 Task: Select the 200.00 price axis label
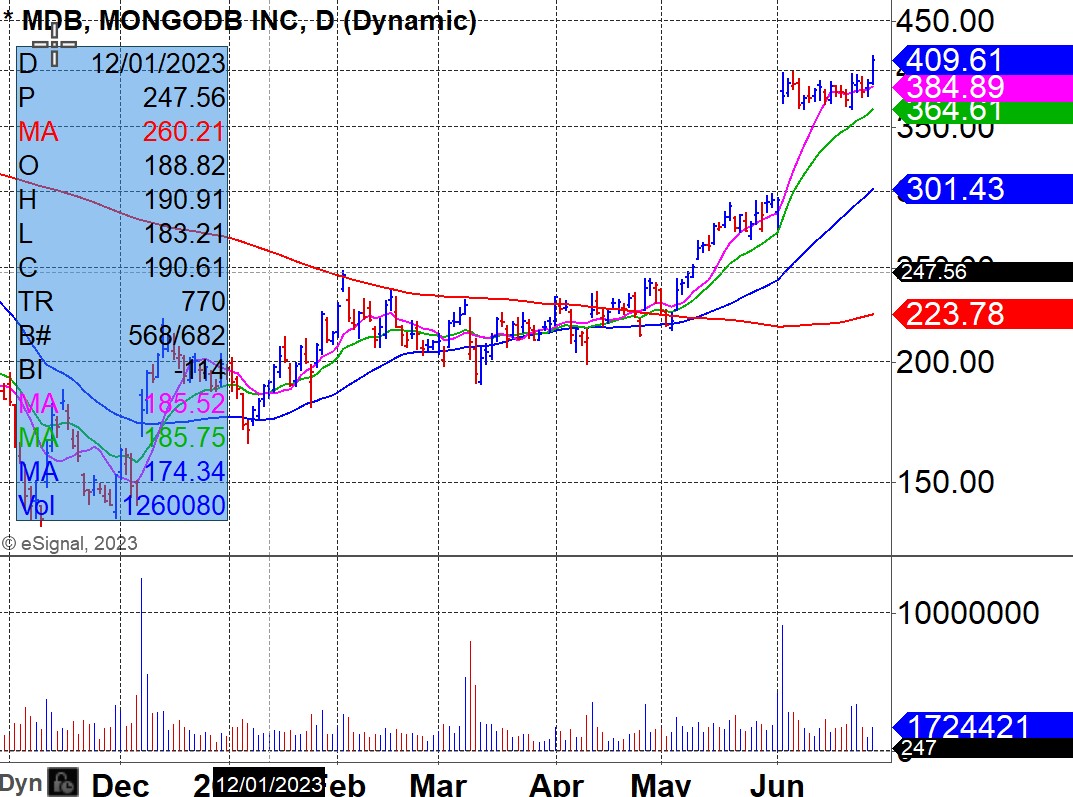point(945,362)
